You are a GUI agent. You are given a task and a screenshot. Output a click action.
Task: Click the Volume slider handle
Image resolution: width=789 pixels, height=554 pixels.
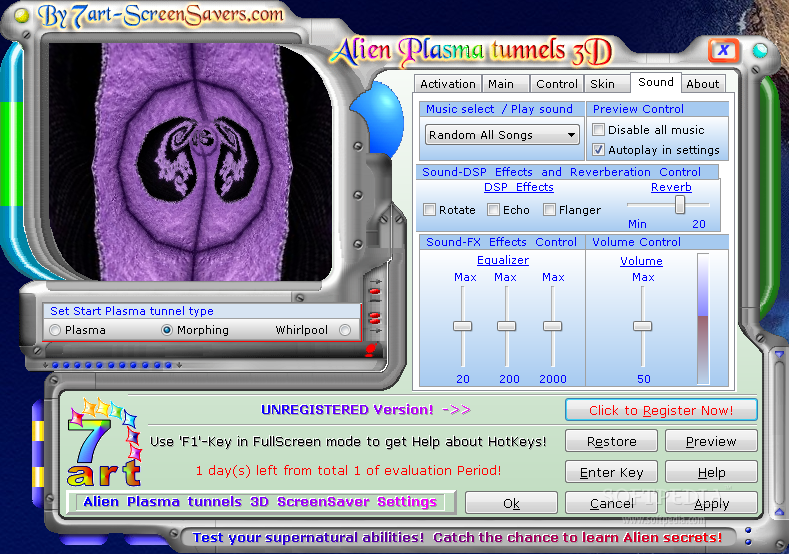[643, 326]
